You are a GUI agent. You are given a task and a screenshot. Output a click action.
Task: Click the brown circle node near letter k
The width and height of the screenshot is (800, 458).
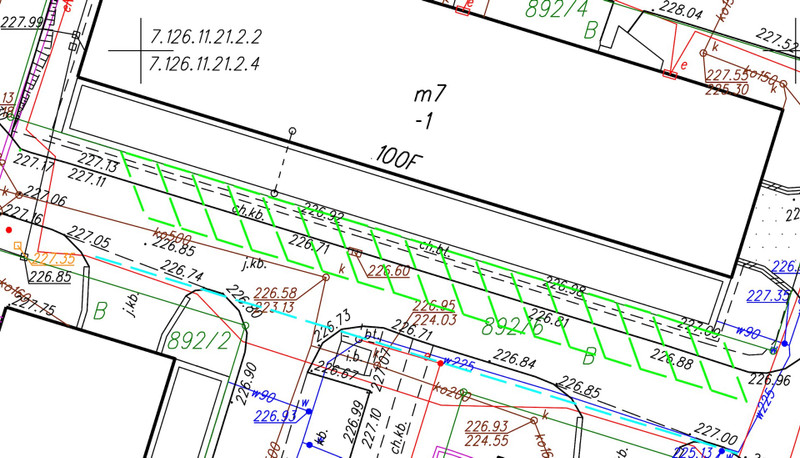click(324, 277)
